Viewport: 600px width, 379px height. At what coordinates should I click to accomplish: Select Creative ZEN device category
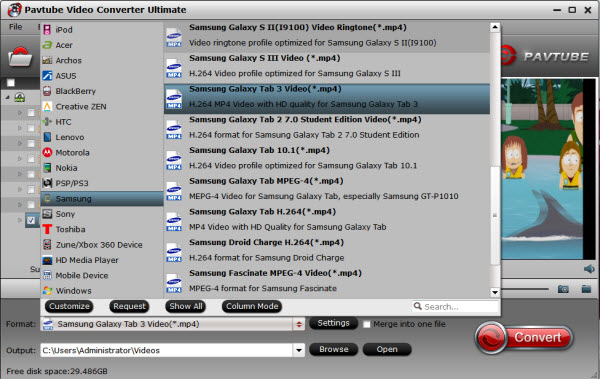(102, 106)
